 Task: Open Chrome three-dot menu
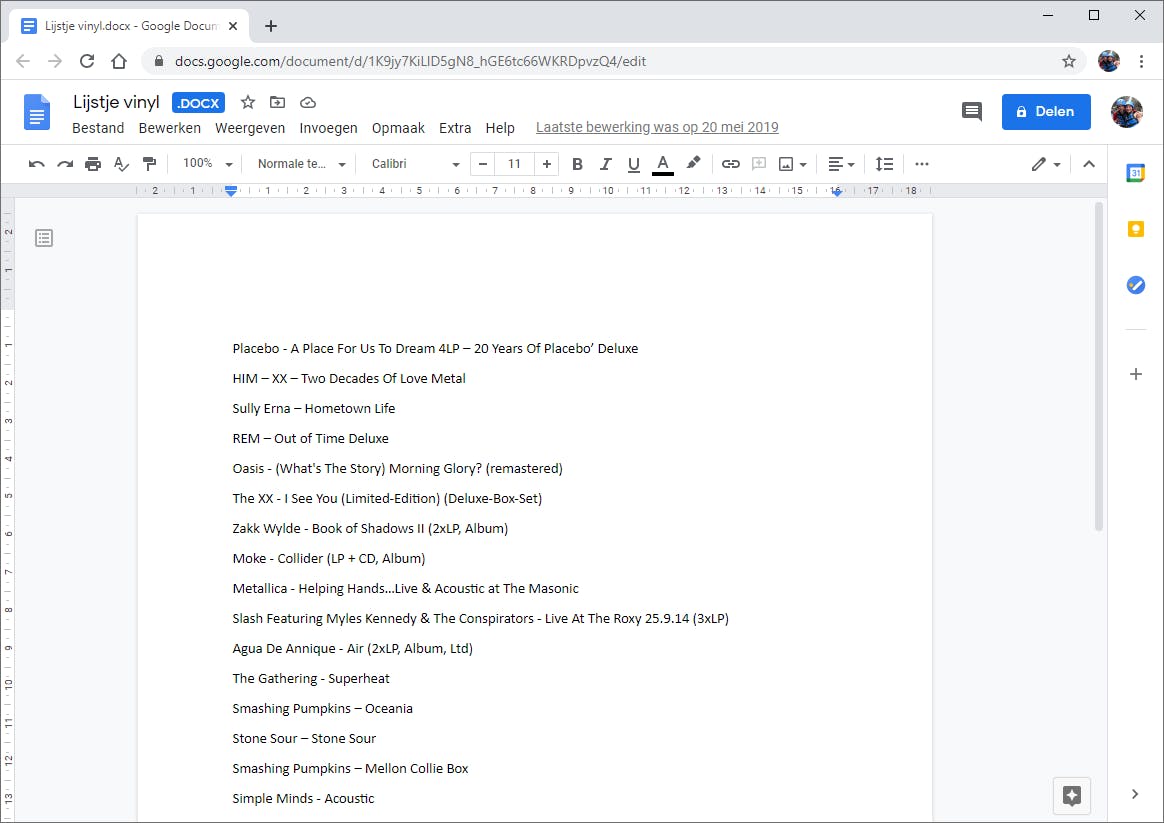click(1141, 61)
